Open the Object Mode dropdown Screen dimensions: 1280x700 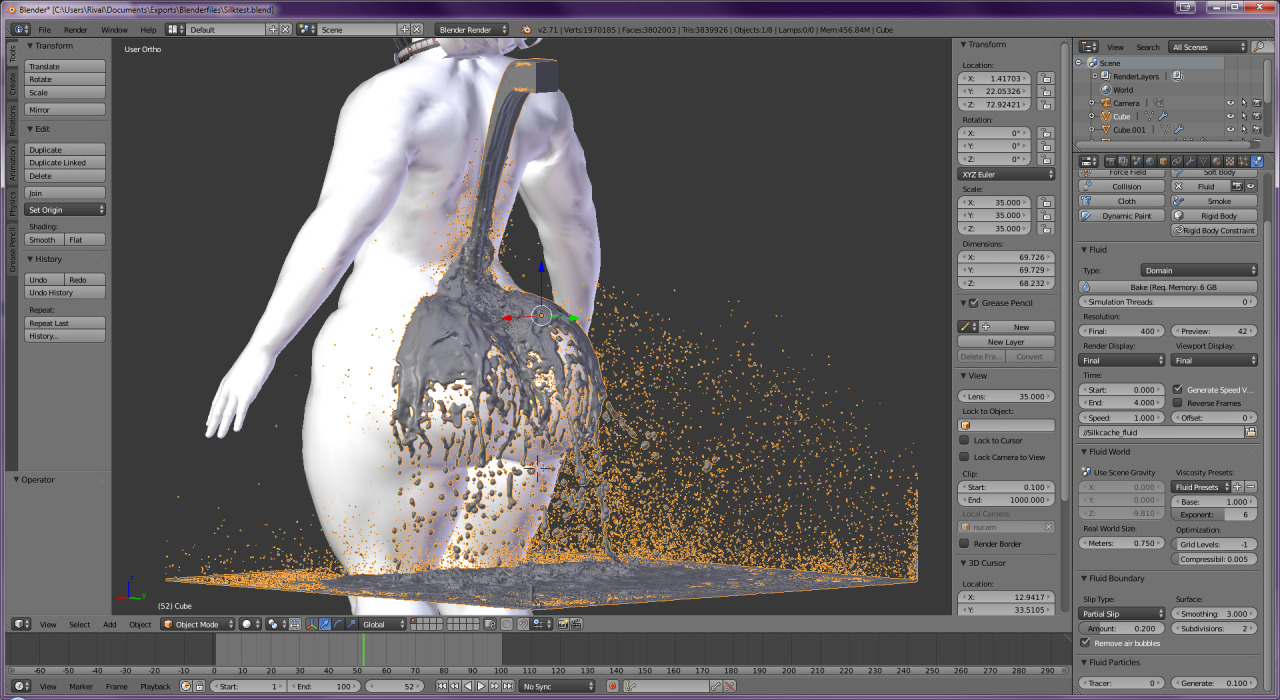click(x=198, y=624)
